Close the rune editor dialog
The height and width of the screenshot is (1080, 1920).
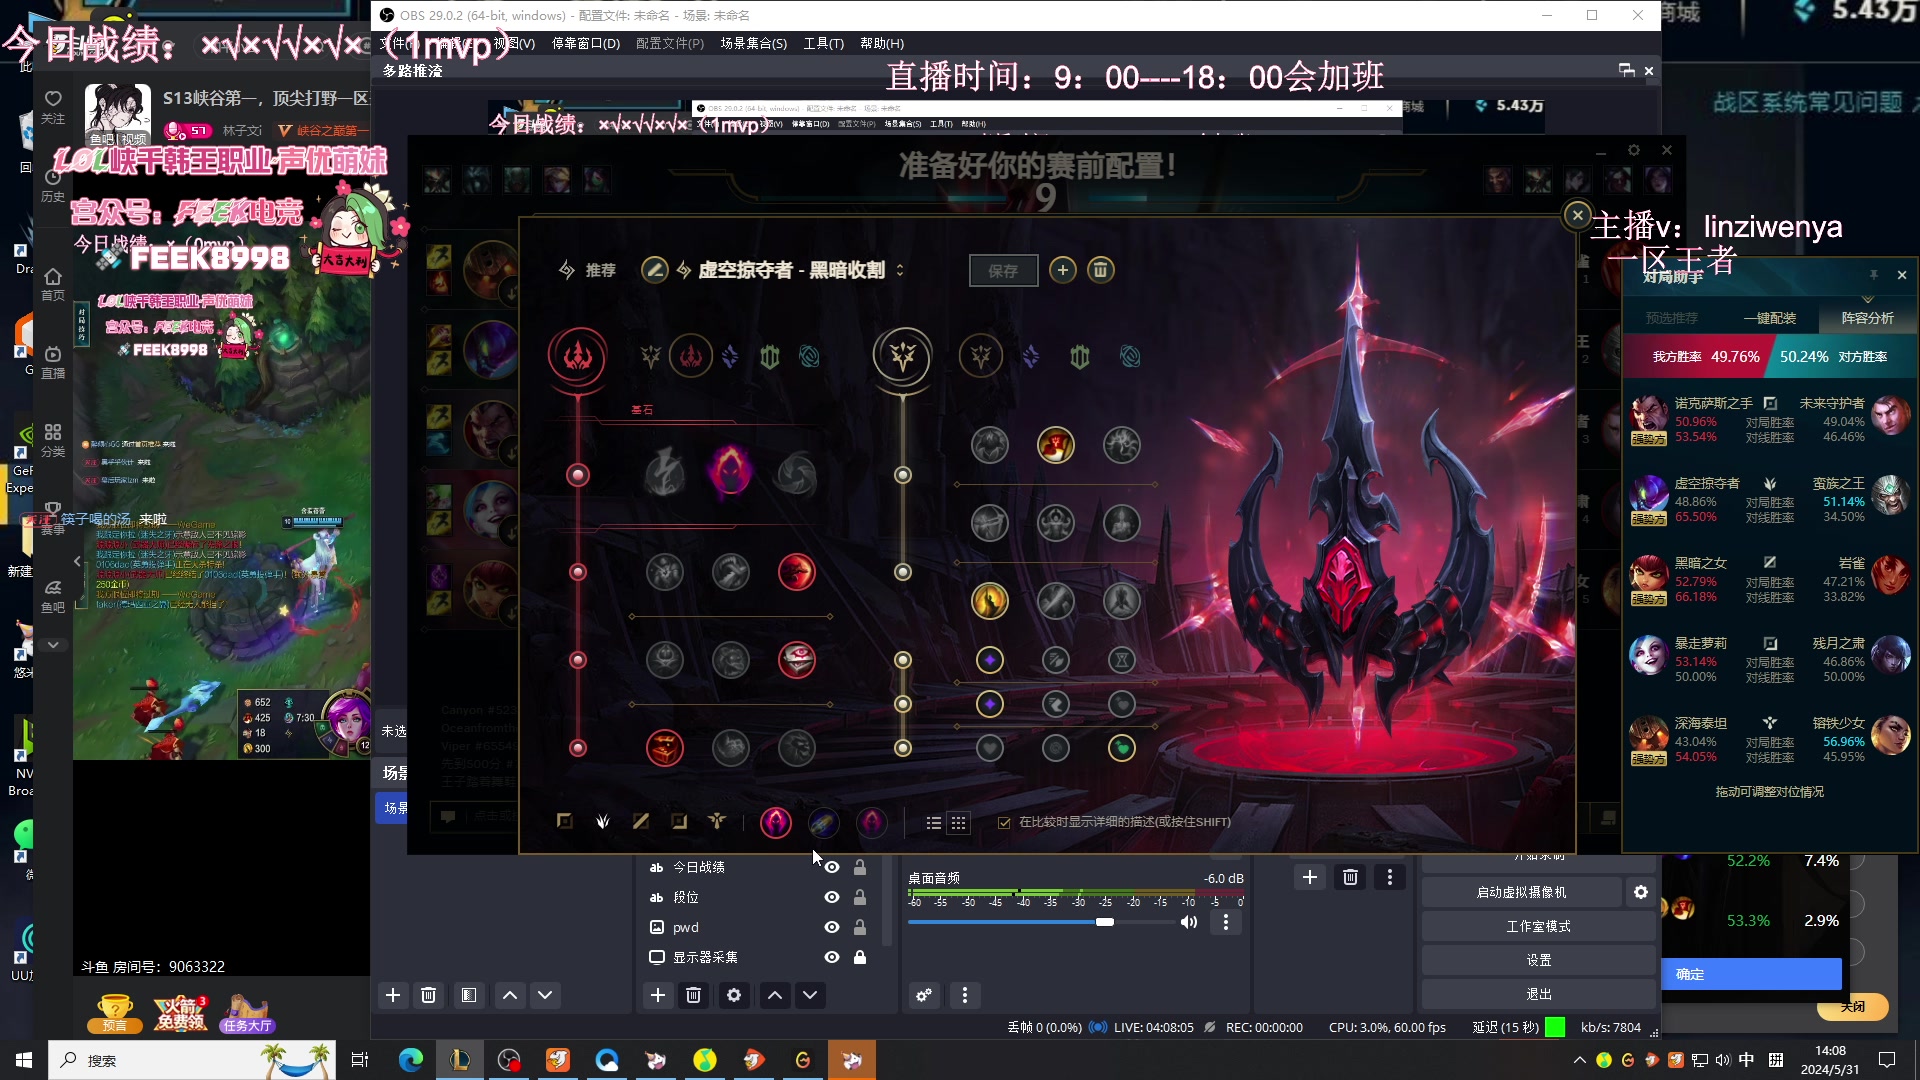(x=1578, y=214)
